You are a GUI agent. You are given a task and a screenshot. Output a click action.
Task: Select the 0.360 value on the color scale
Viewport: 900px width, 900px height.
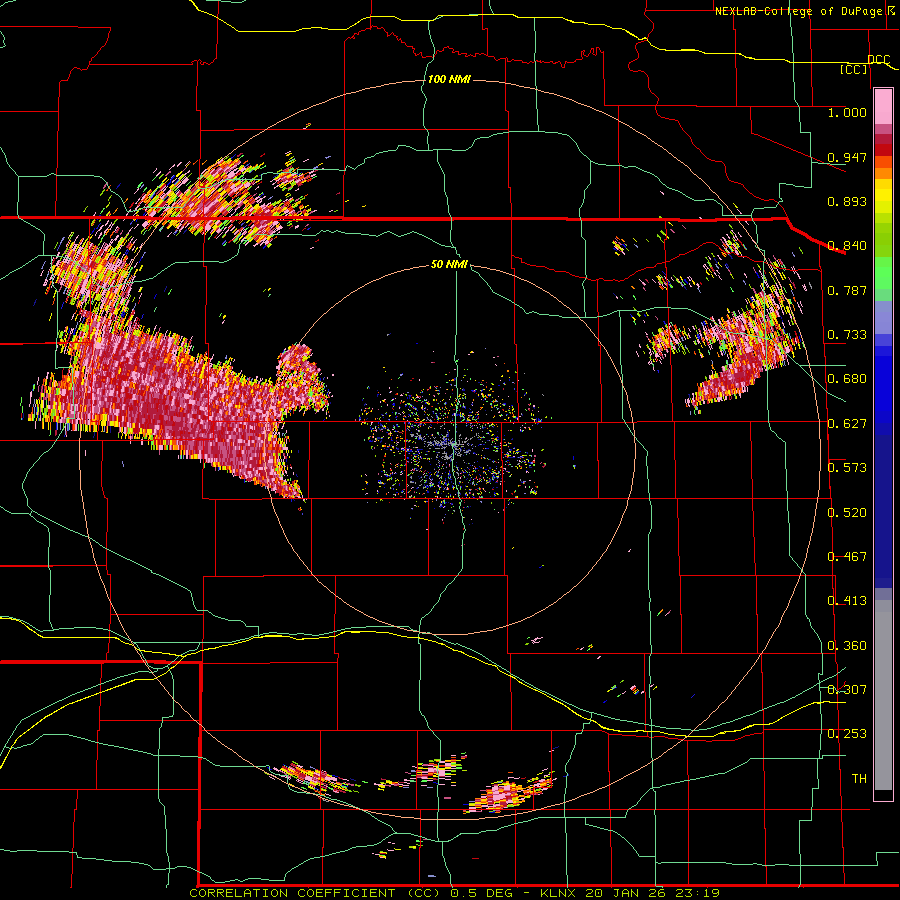(847, 646)
